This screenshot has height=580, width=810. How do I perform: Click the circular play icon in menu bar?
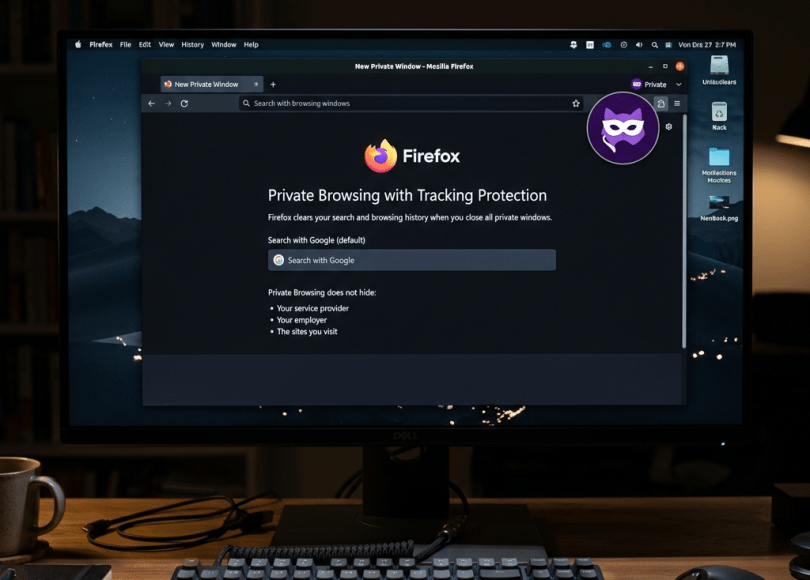pos(624,45)
